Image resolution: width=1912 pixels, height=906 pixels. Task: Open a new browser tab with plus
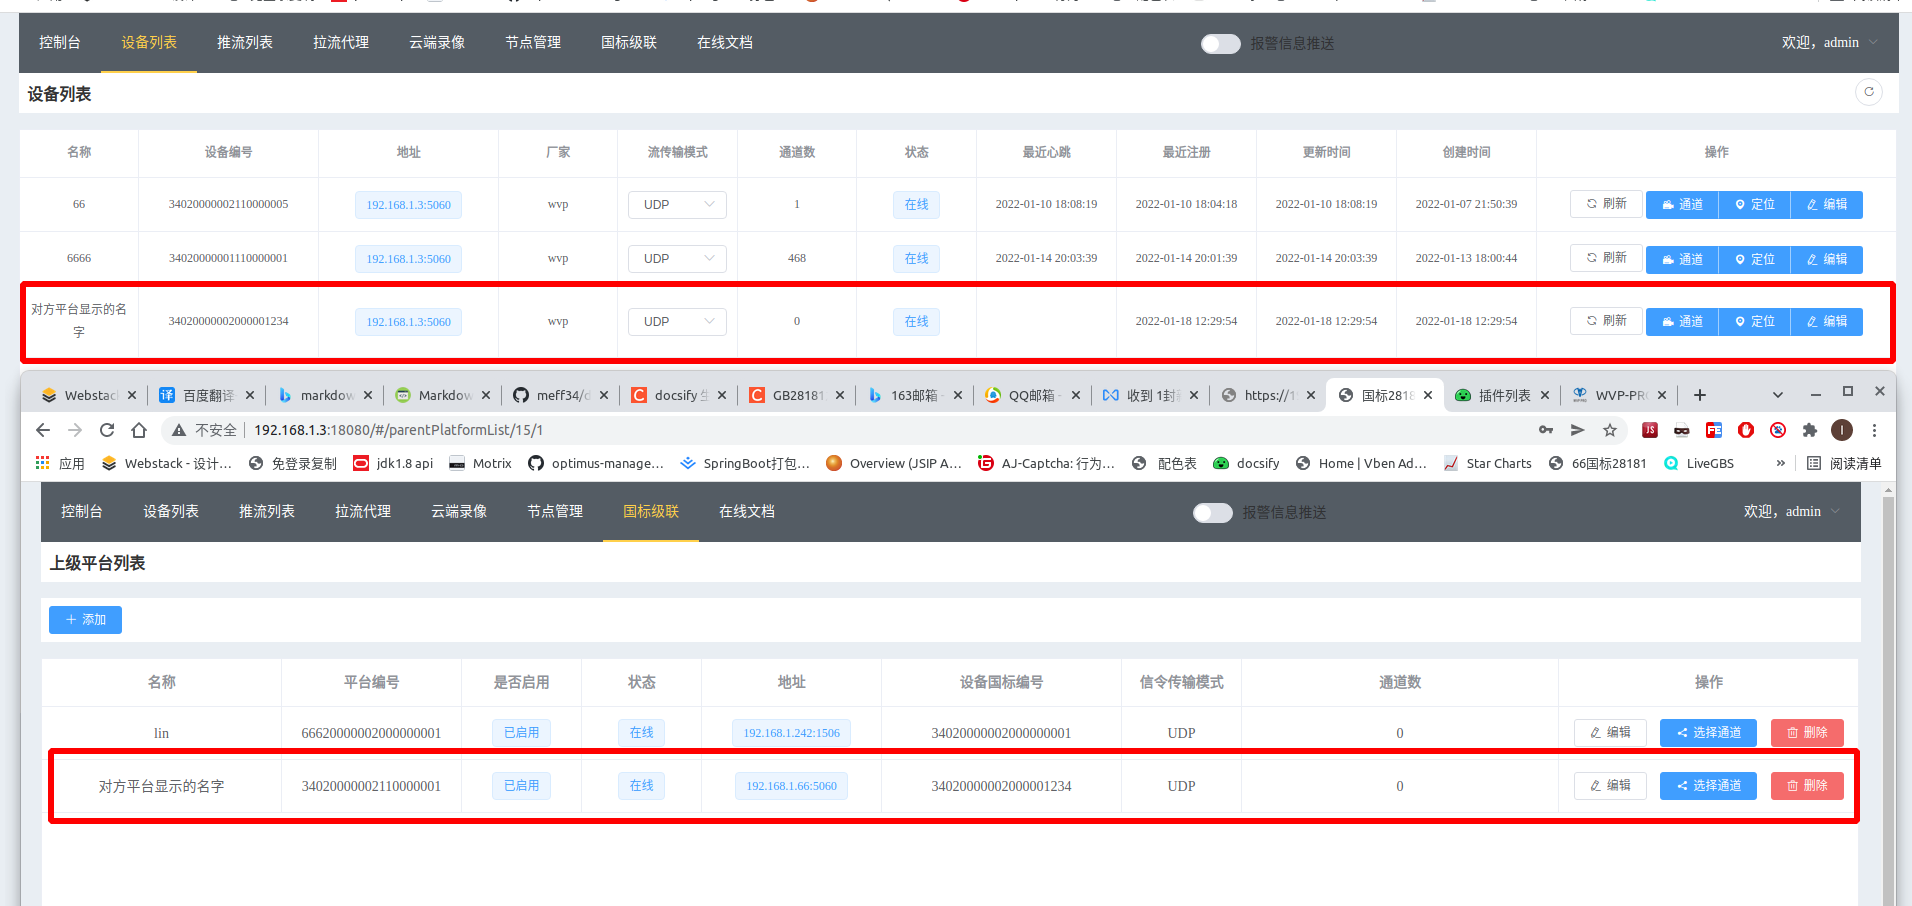[x=1700, y=395]
